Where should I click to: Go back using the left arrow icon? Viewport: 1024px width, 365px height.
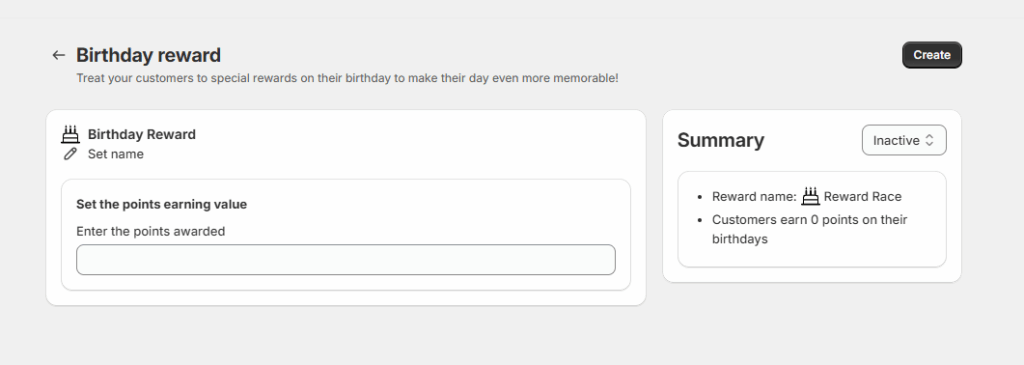pyautogui.click(x=59, y=56)
